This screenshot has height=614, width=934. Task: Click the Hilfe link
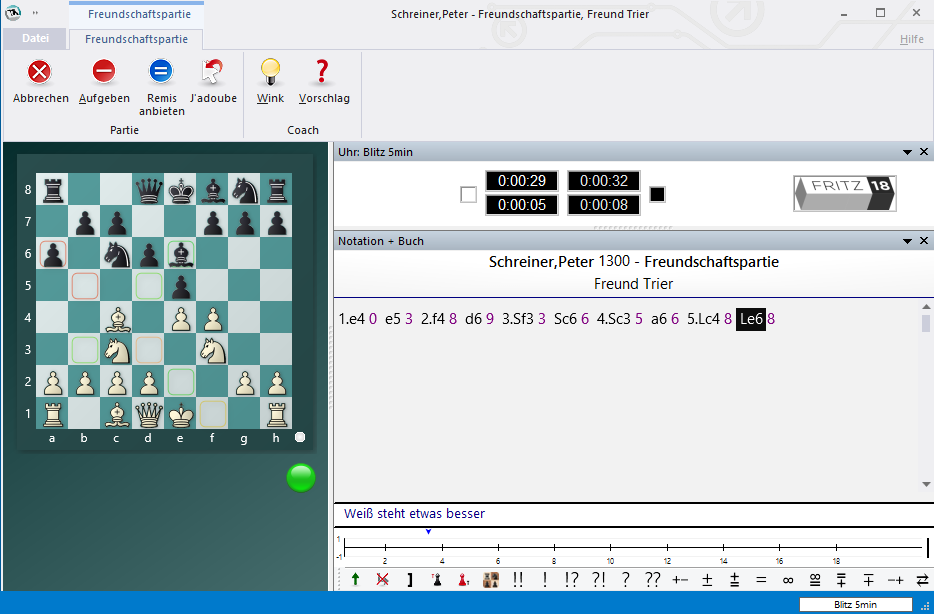[911, 39]
